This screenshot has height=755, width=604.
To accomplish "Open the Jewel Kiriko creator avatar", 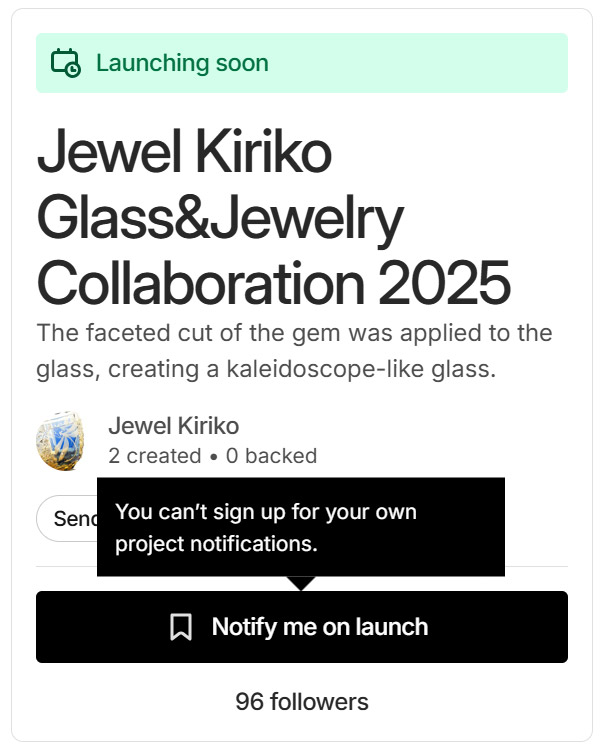I will pyautogui.click(x=61, y=441).
